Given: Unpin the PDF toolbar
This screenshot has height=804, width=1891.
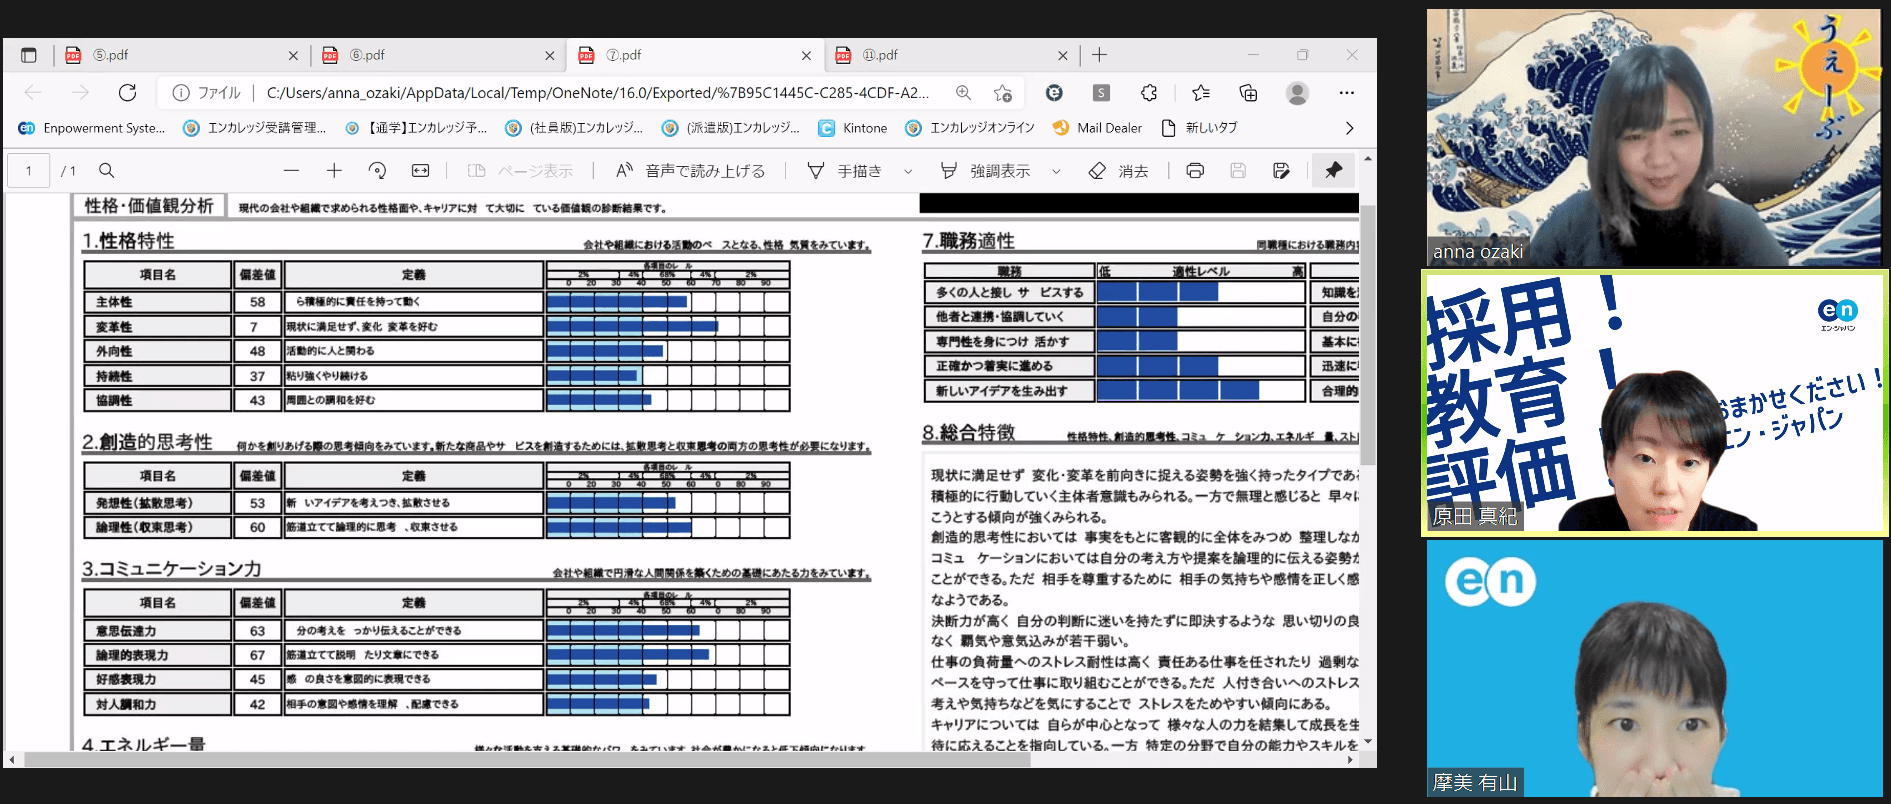Looking at the screenshot, I should (1333, 171).
